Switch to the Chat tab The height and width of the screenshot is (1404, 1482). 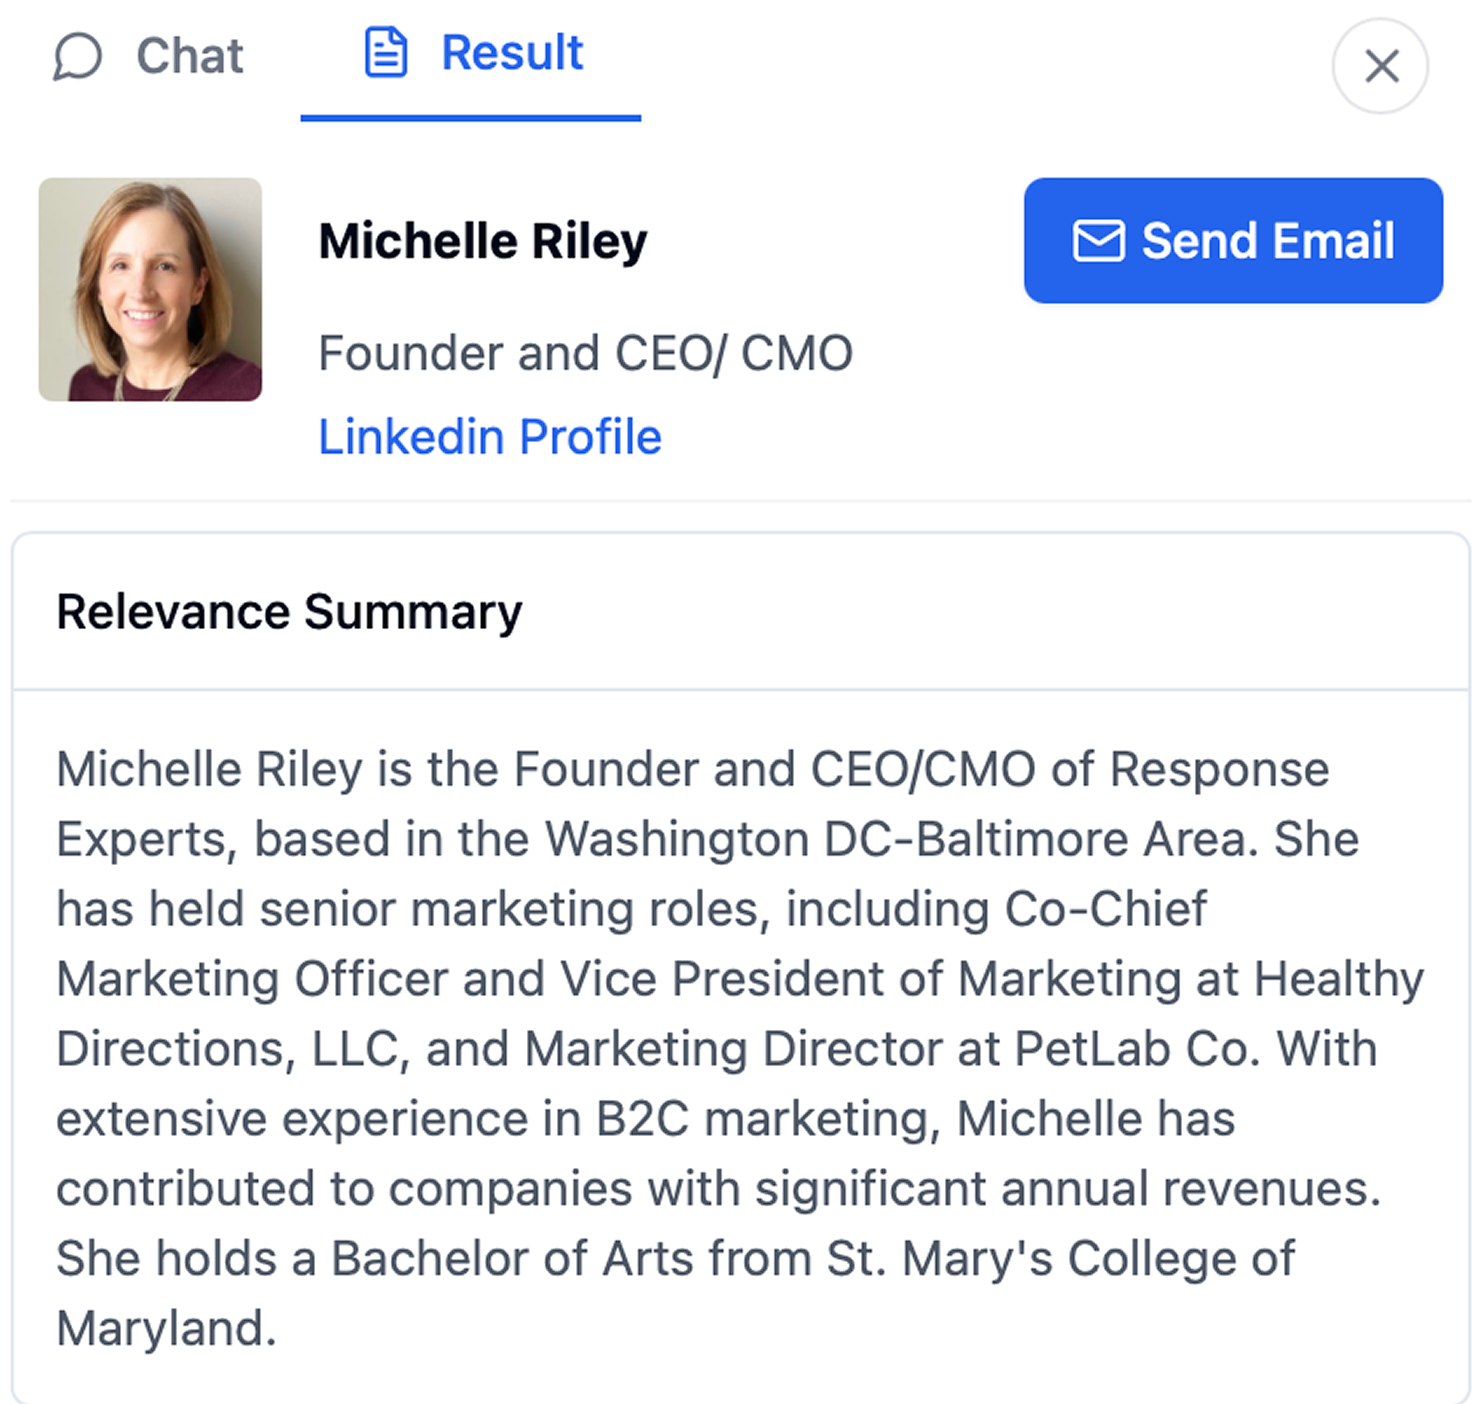(189, 56)
